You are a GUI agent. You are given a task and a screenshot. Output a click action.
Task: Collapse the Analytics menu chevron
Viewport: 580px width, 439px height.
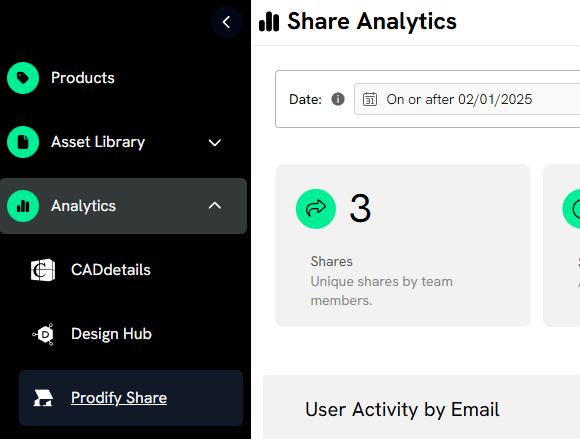coord(215,206)
